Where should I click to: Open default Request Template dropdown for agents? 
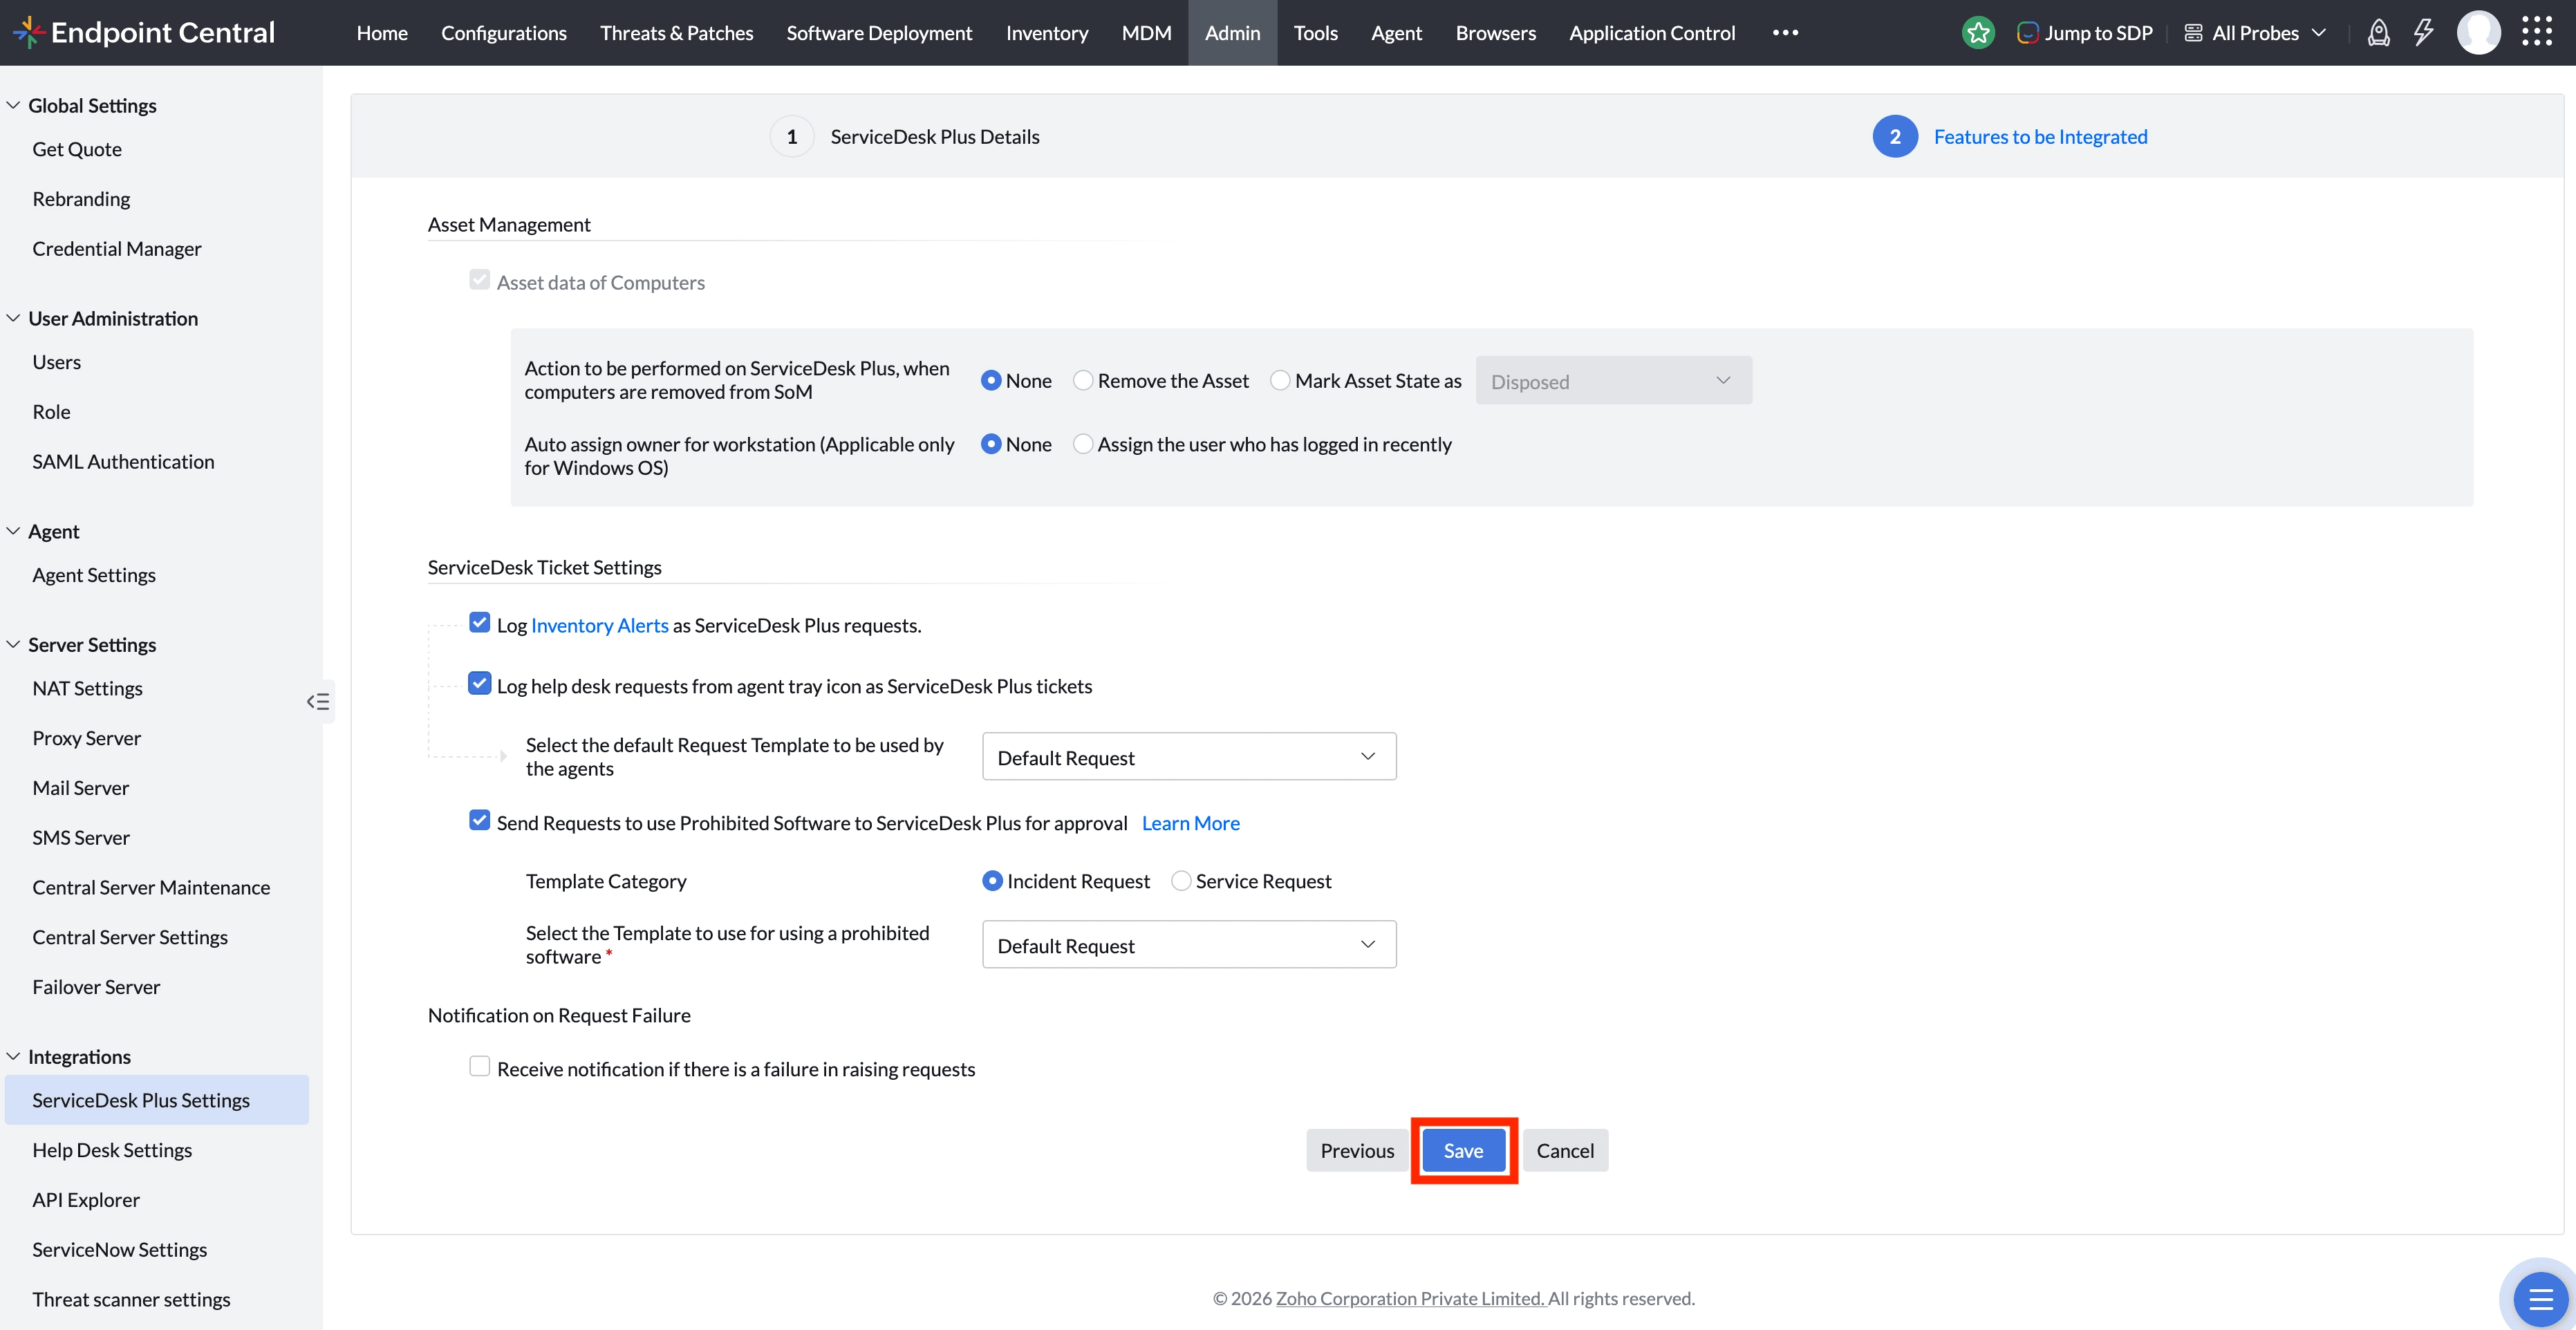pos(1189,757)
